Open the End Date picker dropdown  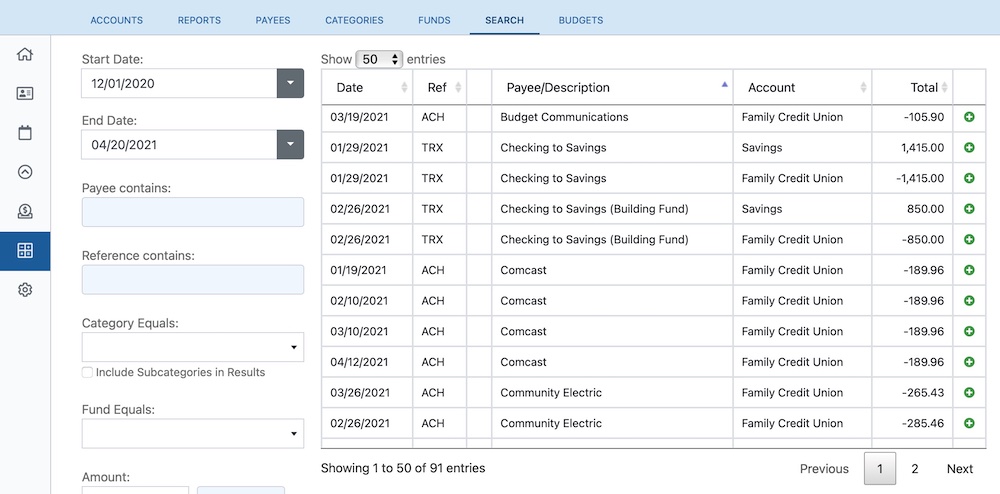pyautogui.click(x=290, y=145)
